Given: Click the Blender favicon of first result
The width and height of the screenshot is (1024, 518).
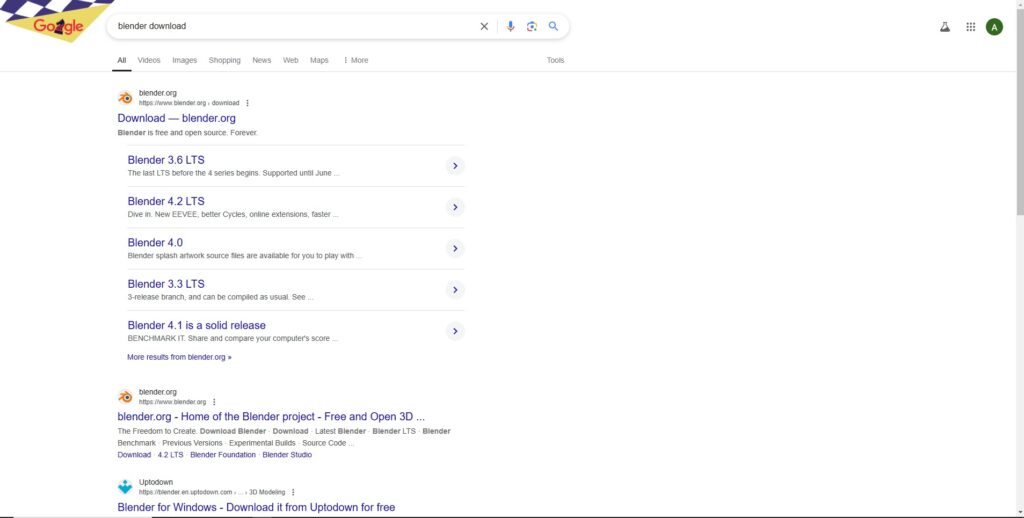Looking at the screenshot, I should click(x=125, y=98).
